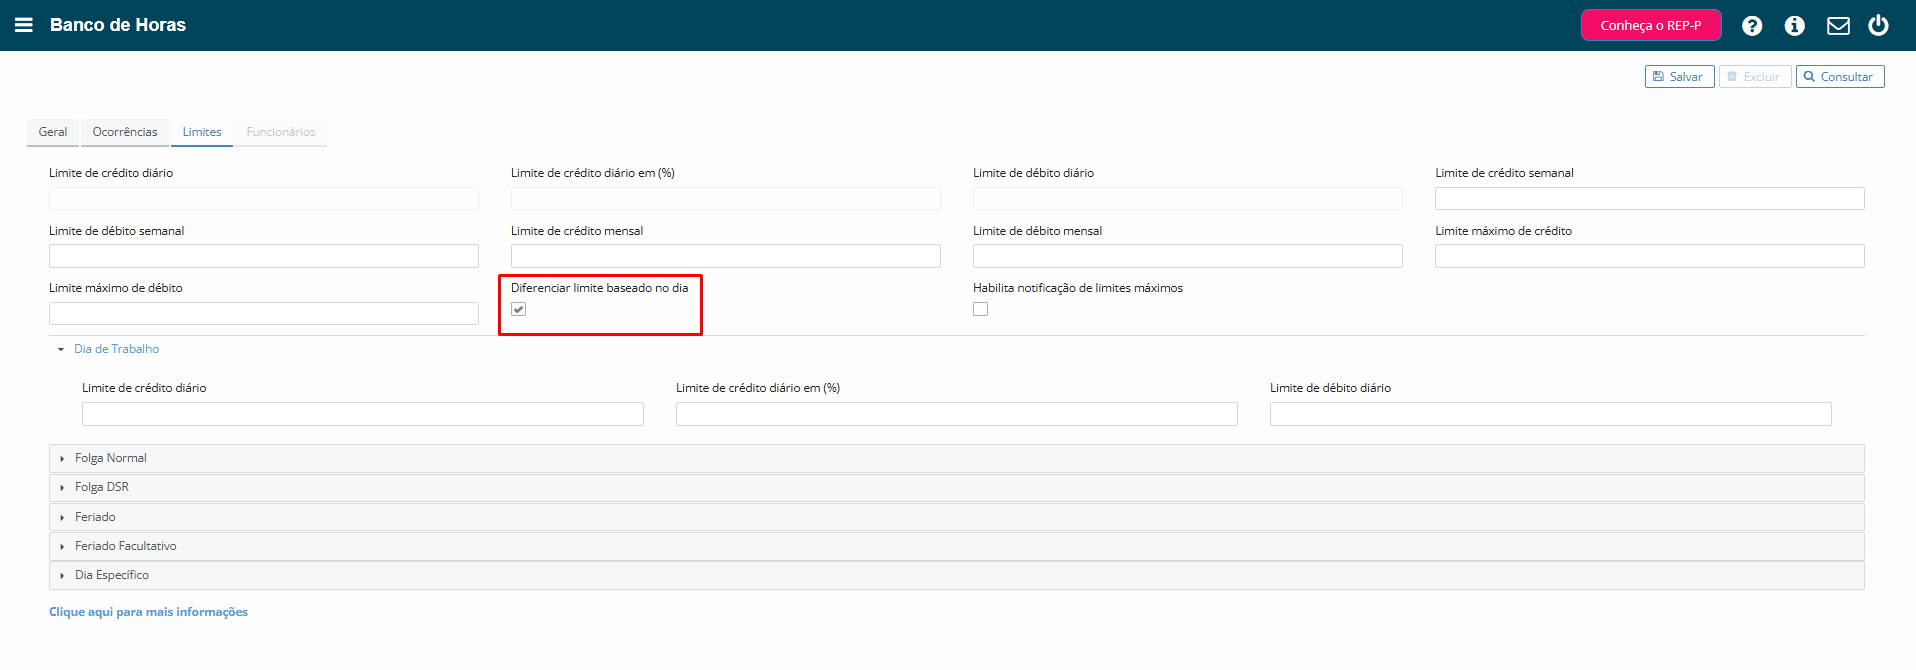Screen dimensions: 1916x670
Task: Uncheck Diferenciar limite baseado no dia
Action: click(x=519, y=309)
